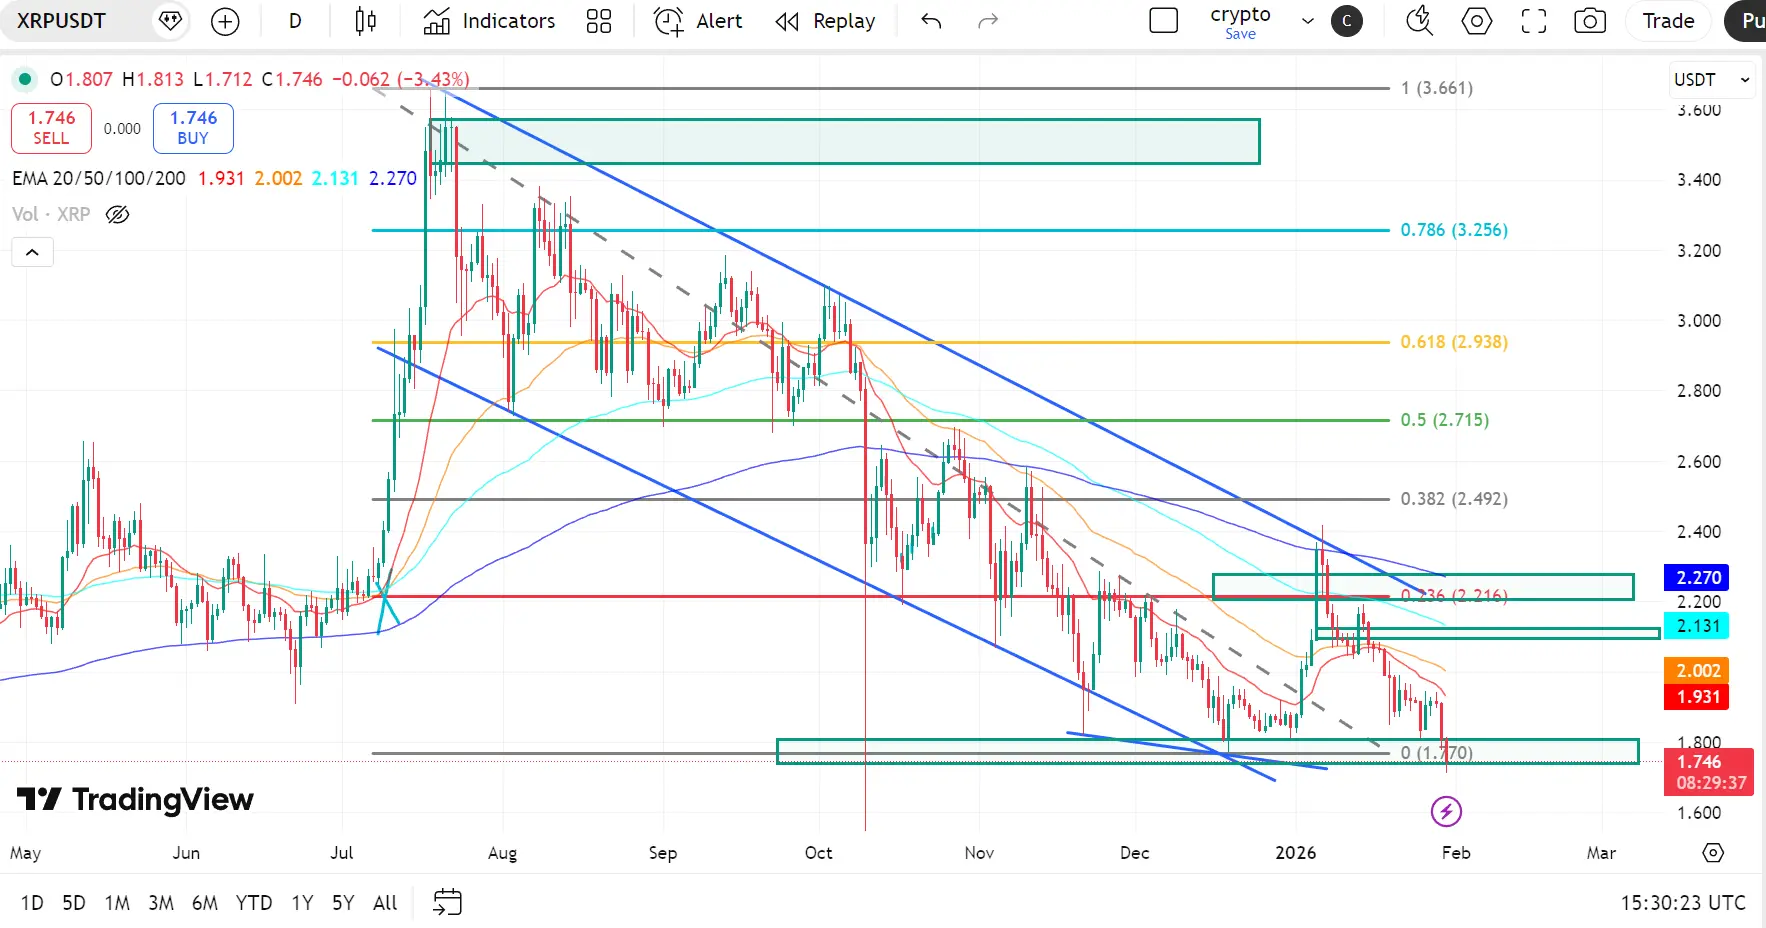
Task: Expand the layout options chevron
Action: point(1308,21)
